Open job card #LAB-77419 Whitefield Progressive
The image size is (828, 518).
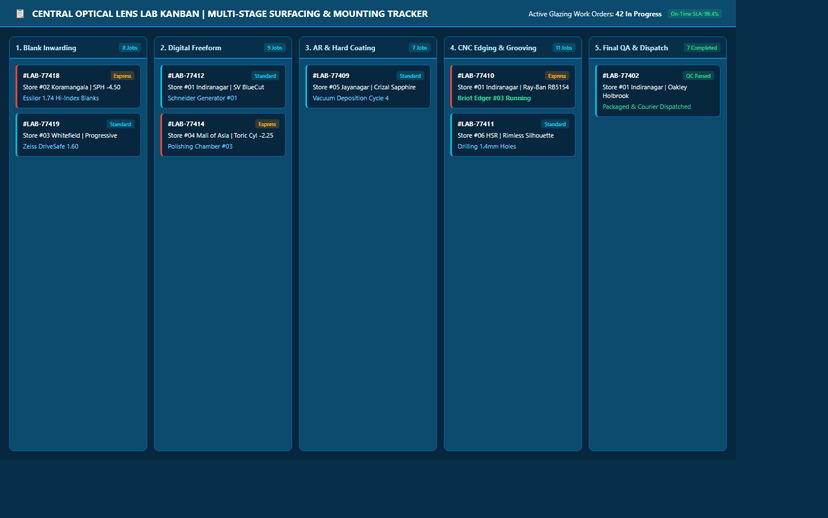point(78,135)
